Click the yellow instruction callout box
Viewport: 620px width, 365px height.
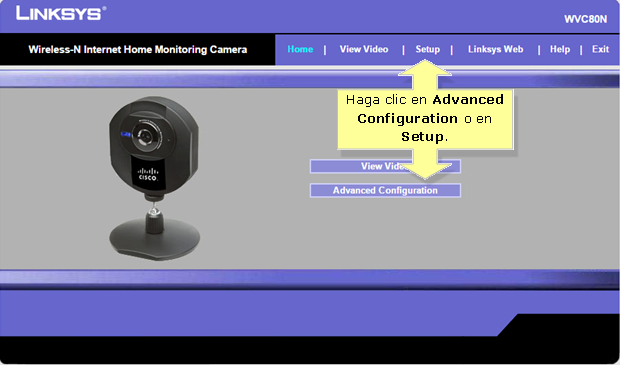pos(425,119)
